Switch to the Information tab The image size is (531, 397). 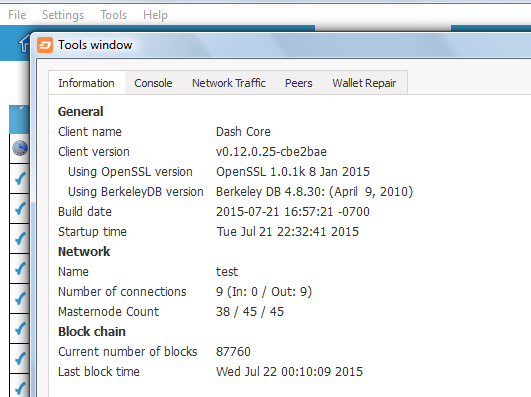pos(86,83)
